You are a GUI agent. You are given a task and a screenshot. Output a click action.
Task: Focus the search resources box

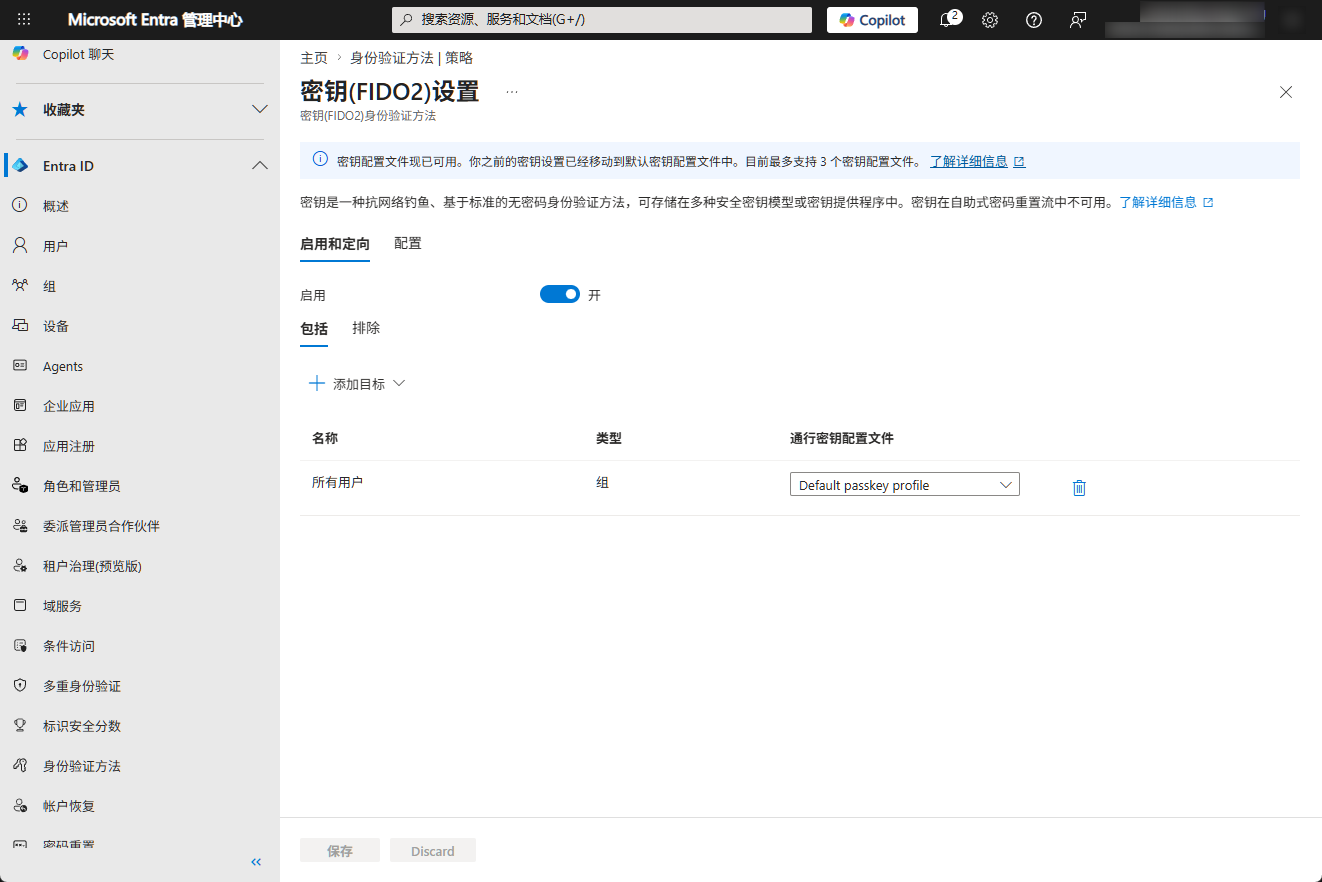coord(601,20)
